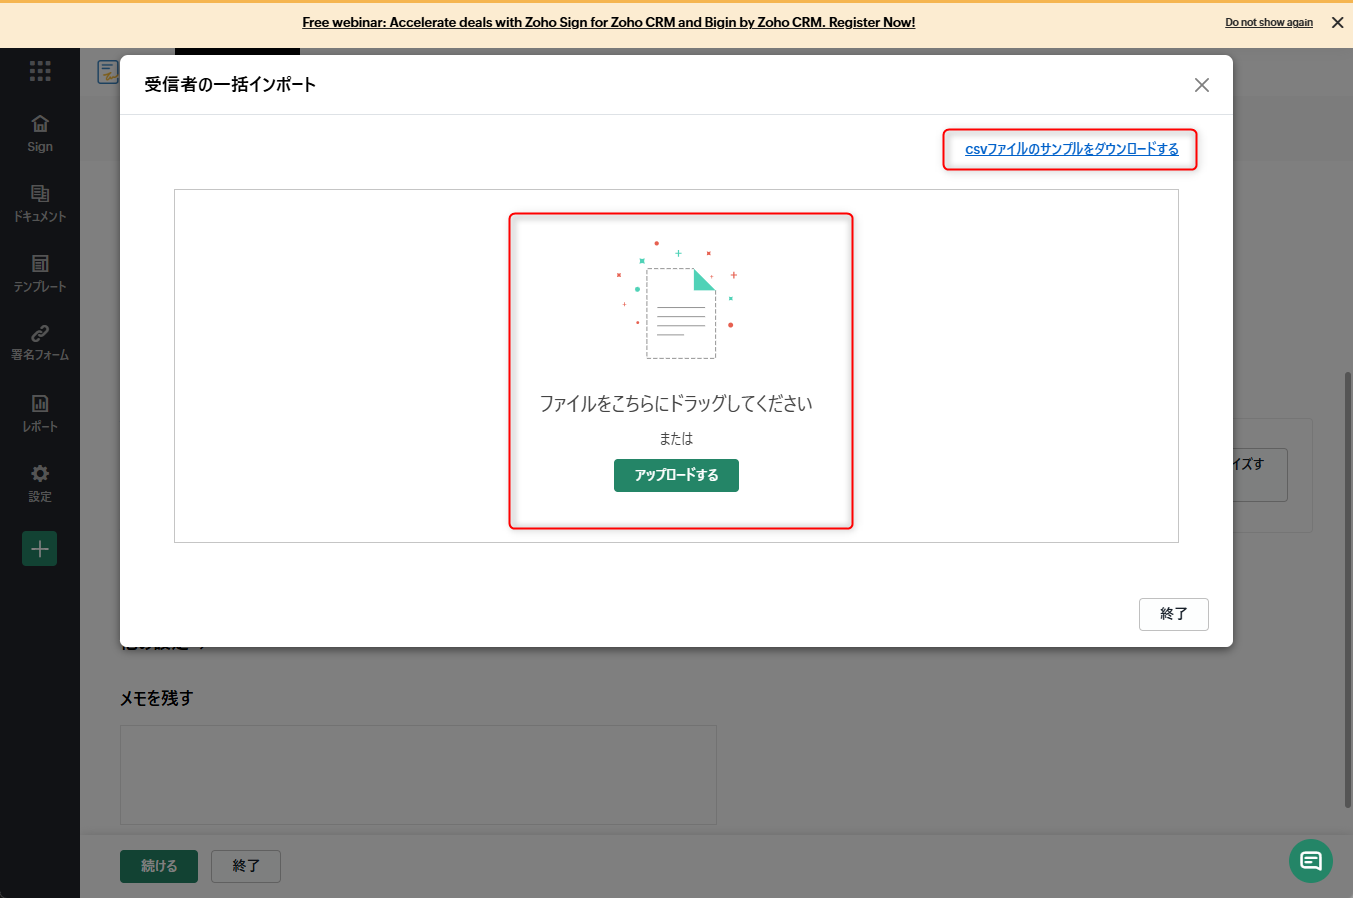The height and width of the screenshot is (898, 1353).
Task: Click 終了 button in import dialog
Action: (1173, 614)
